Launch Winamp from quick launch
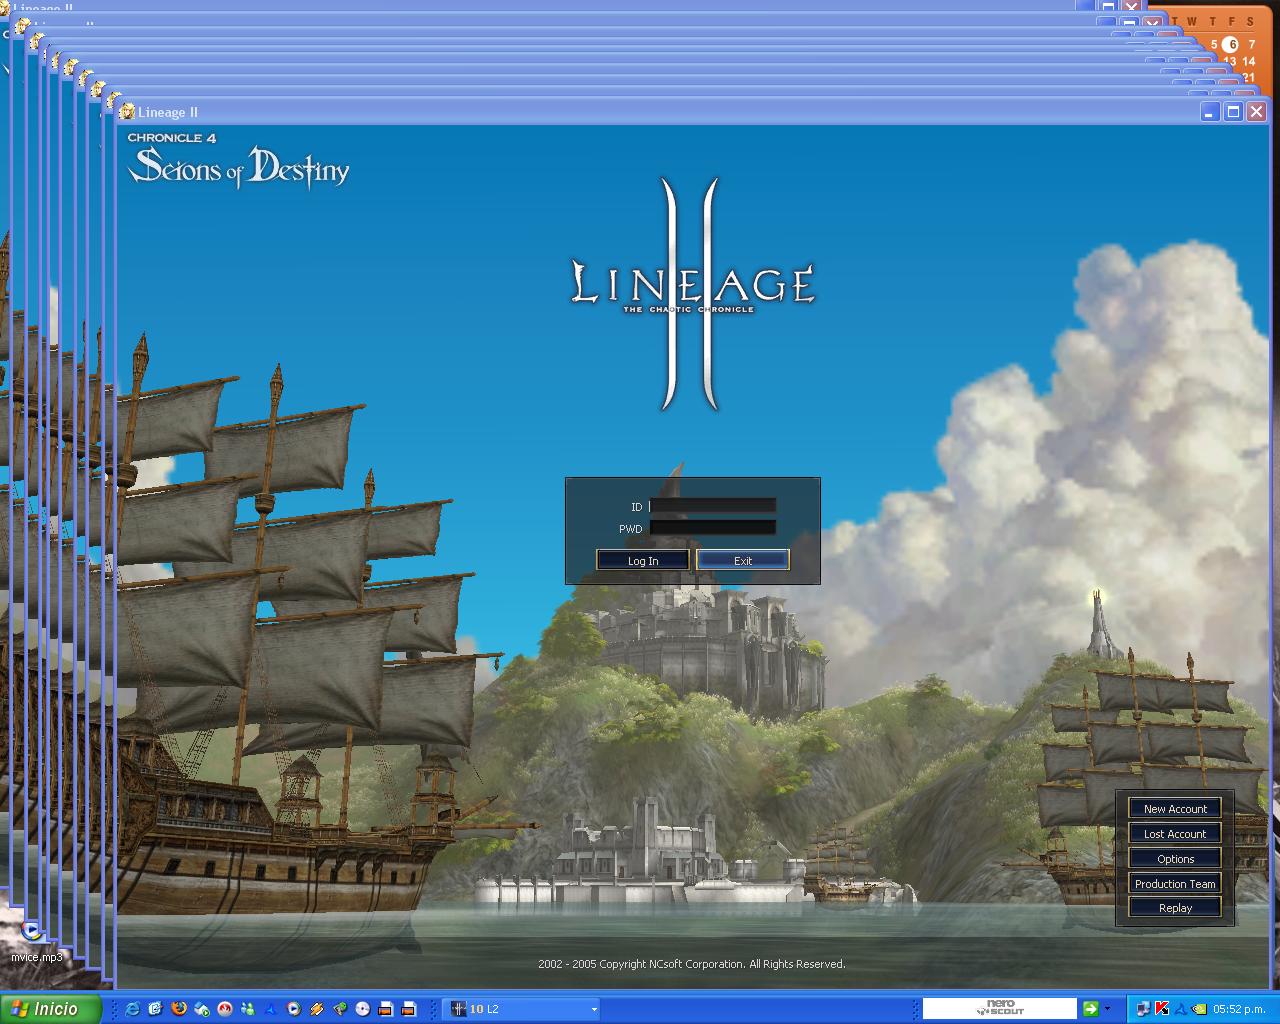This screenshot has width=1280, height=1024. (316, 1009)
